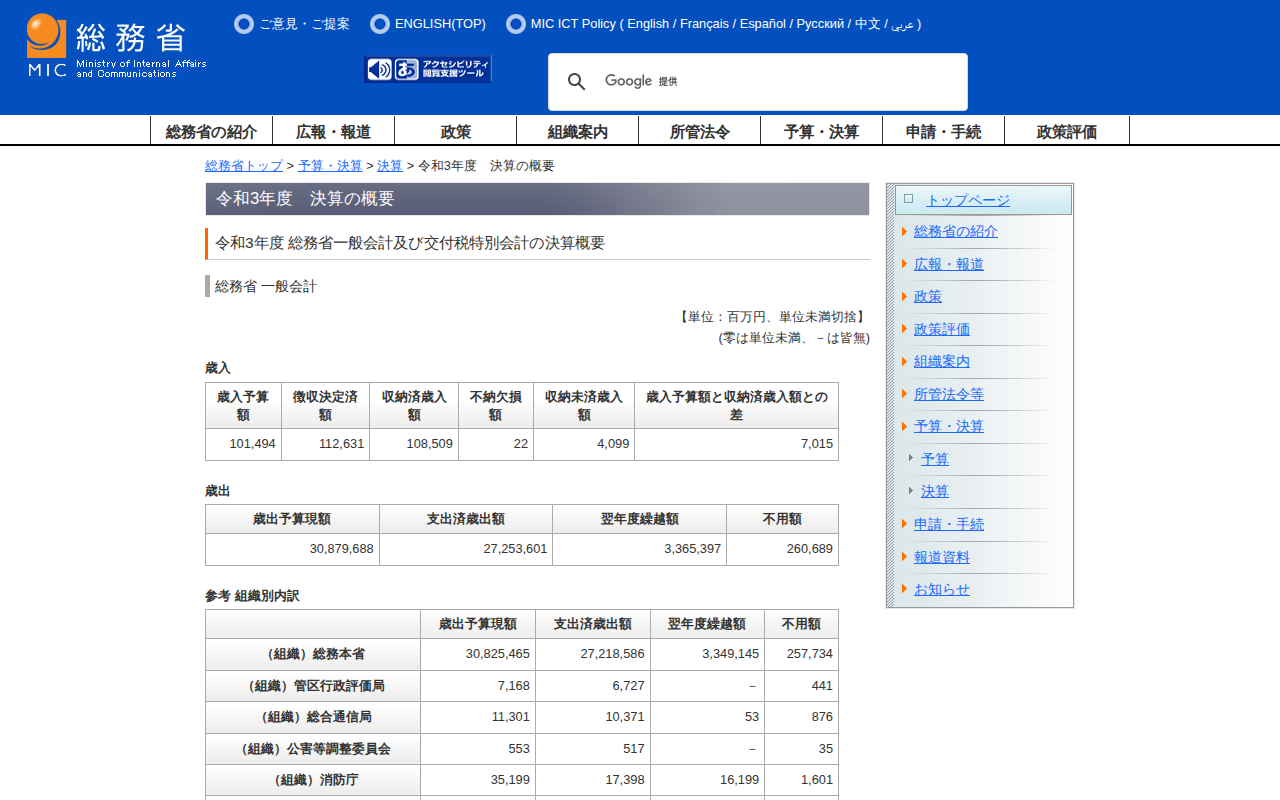Open the 政策 main menu tab
Viewport: 1280px width, 800px height.
[455, 131]
